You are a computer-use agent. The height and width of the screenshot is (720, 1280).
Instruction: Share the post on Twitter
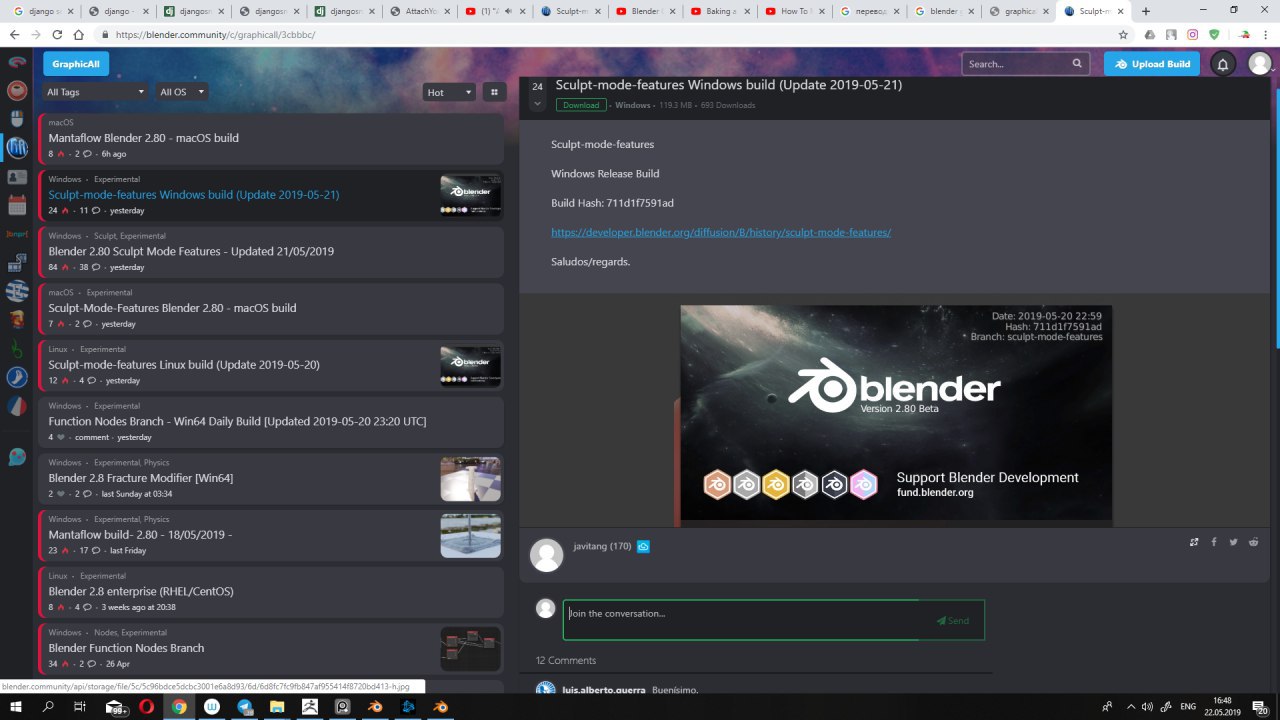click(x=1233, y=542)
